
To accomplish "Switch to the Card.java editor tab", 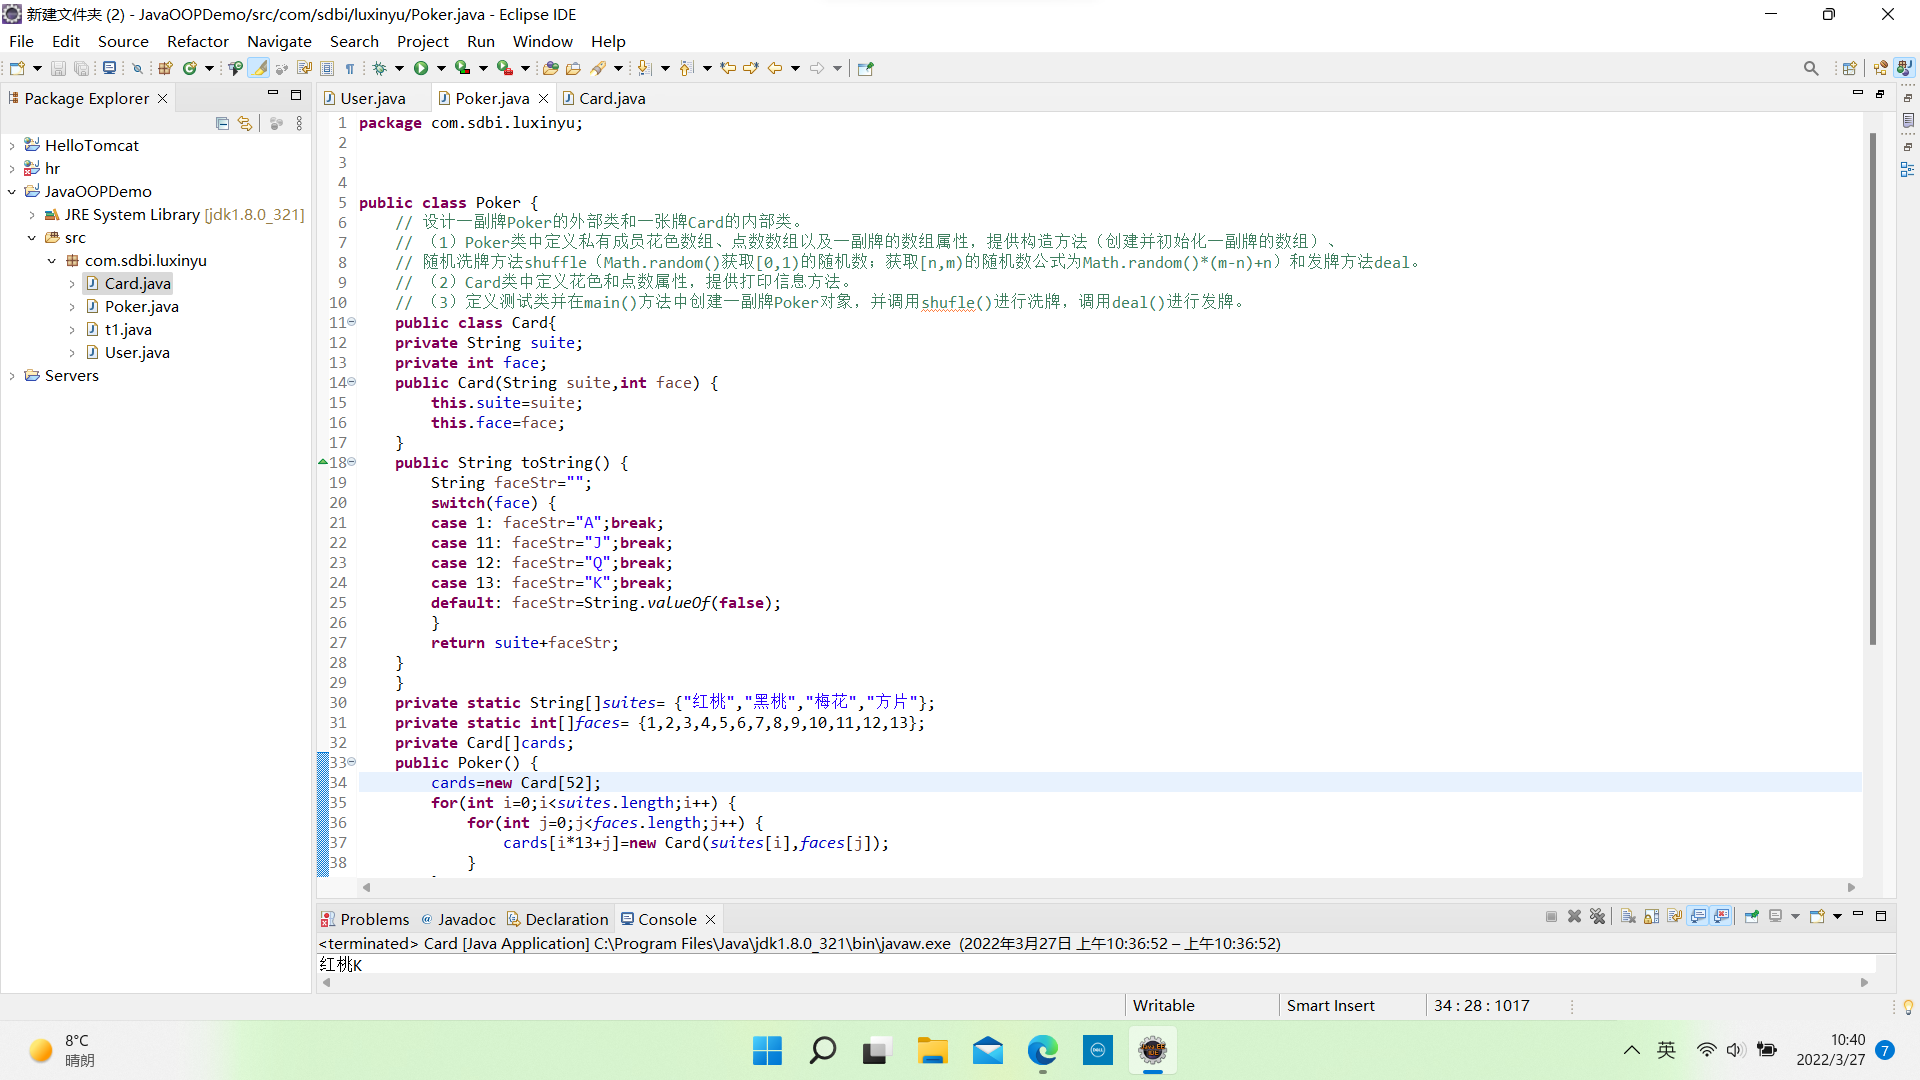I will click(611, 98).
